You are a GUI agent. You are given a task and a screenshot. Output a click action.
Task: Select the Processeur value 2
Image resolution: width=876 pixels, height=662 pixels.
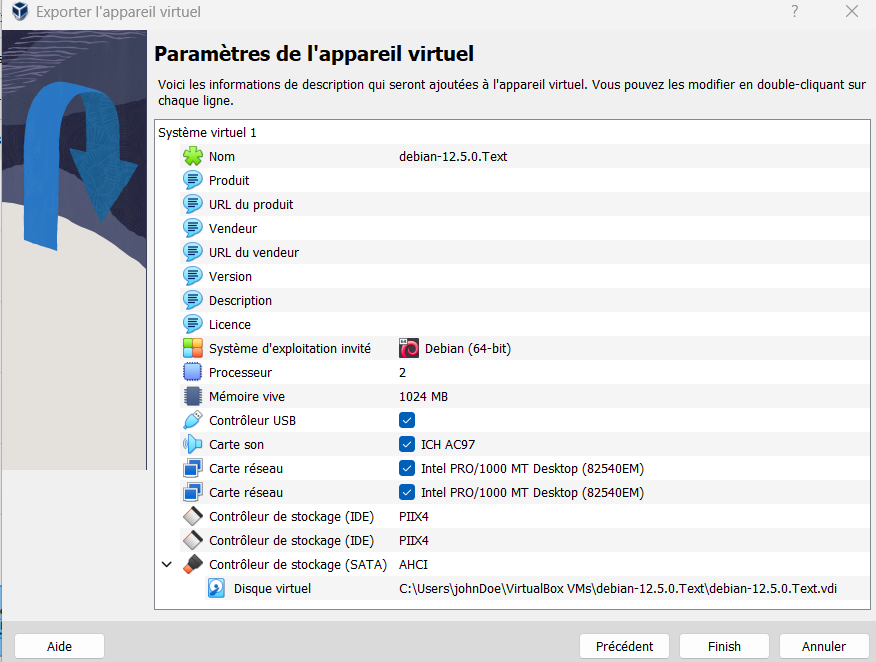[x=402, y=373]
